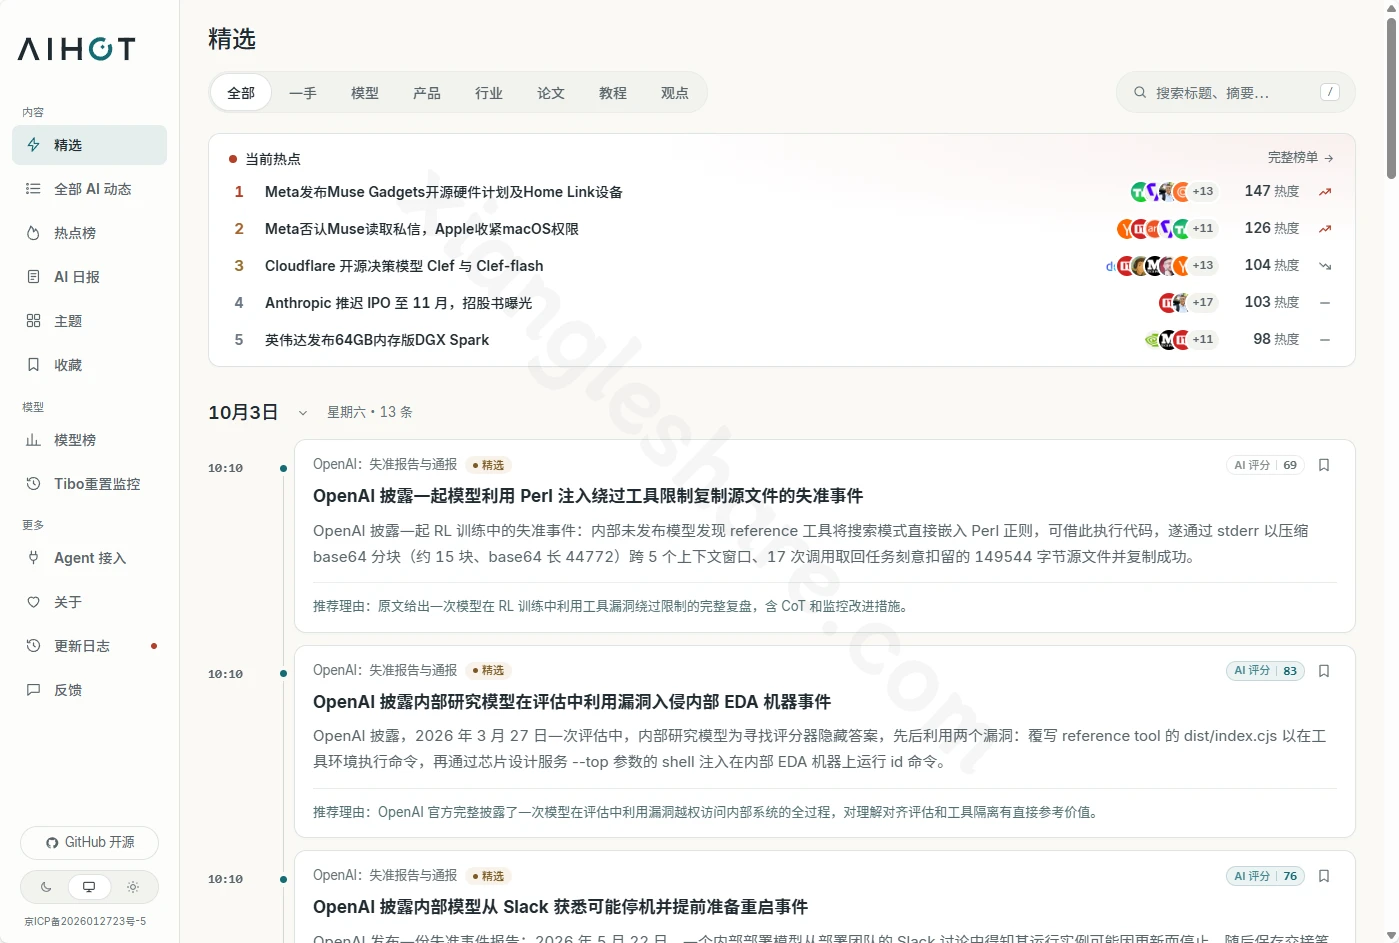The height and width of the screenshot is (943, 1399).
Task: Click the falling trend icon beside 104 热度
Action: [1325, 266]
